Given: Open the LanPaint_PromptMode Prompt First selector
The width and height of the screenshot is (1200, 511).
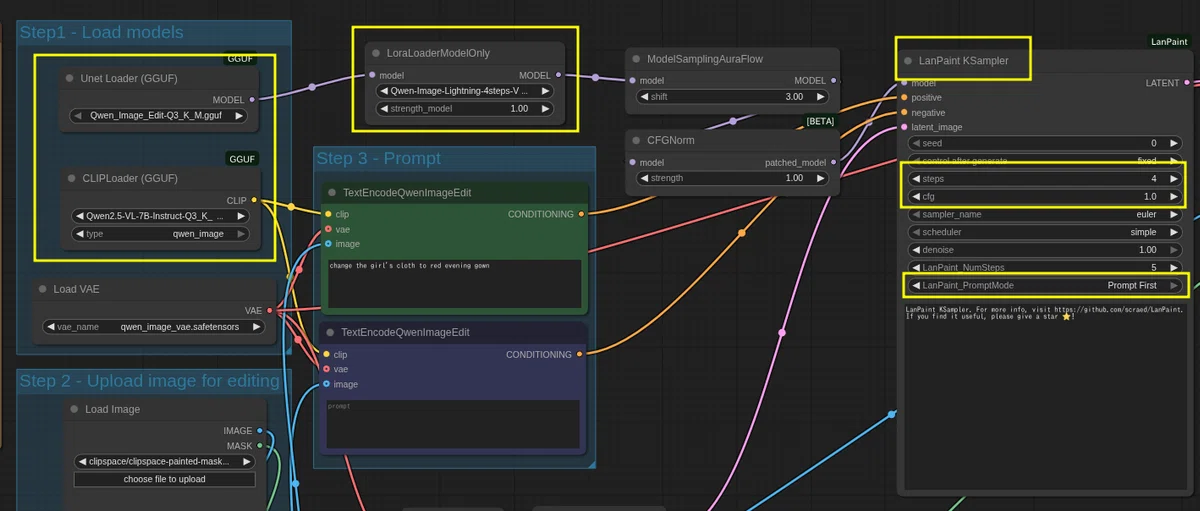Looking at the screenshot, I should (x=1044, y=285).
